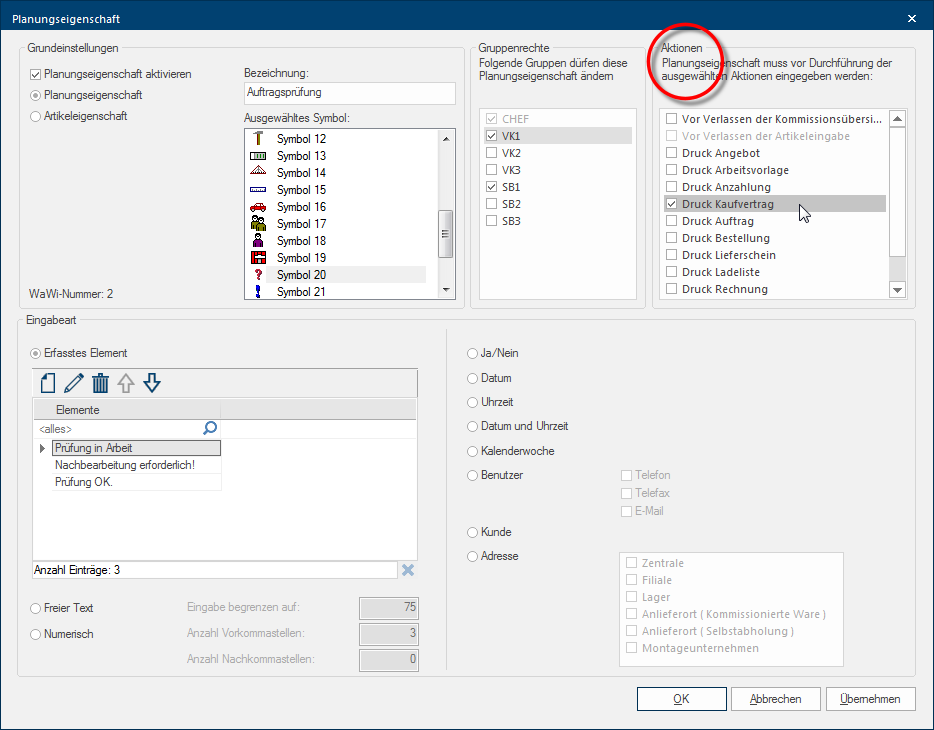Select the Artikeleigenschaft radio option
Image resolution: width=934 pixels, height=730 pixels.
click(36, 116)
